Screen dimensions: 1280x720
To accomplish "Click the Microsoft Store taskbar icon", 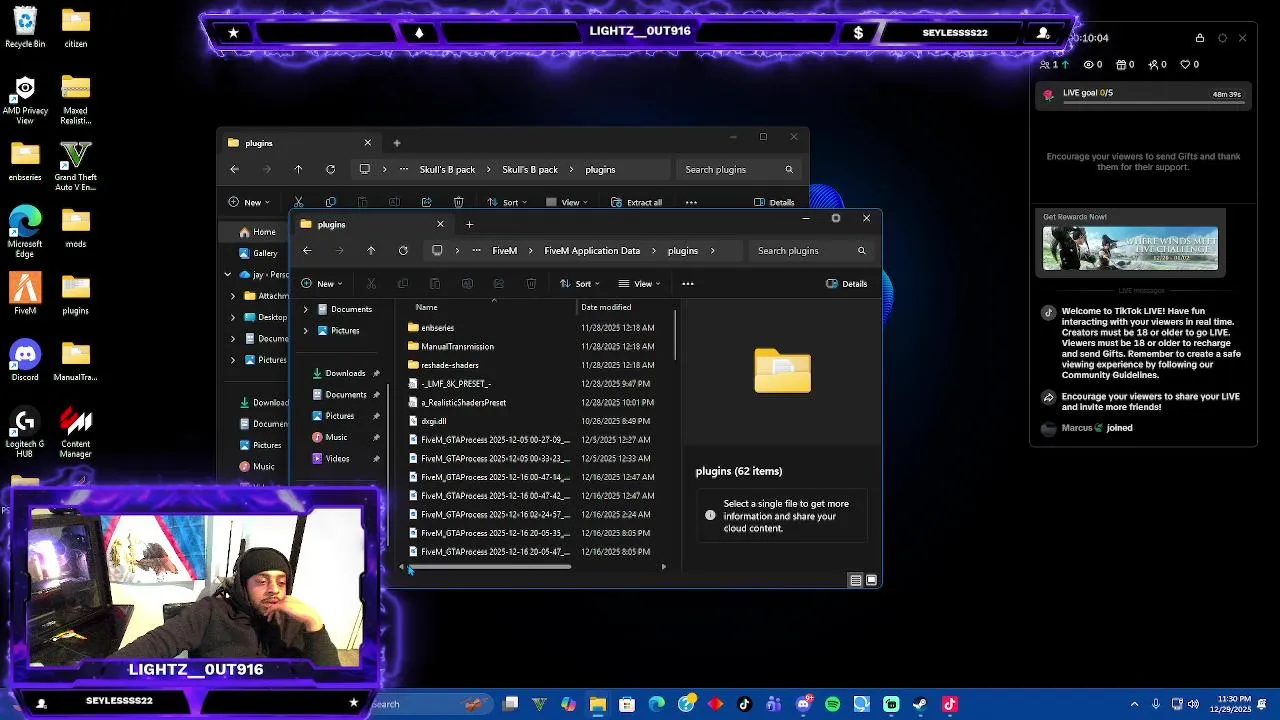I will point(627,704).
